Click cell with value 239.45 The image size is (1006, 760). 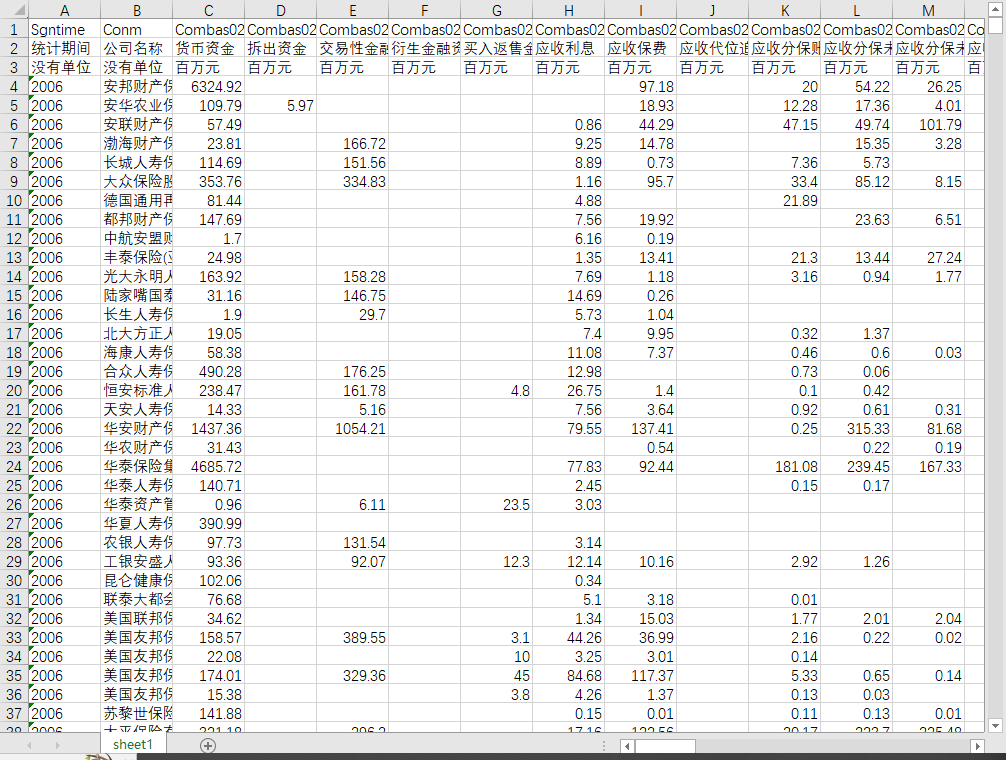pyautogui.click(x=857, y=467)
